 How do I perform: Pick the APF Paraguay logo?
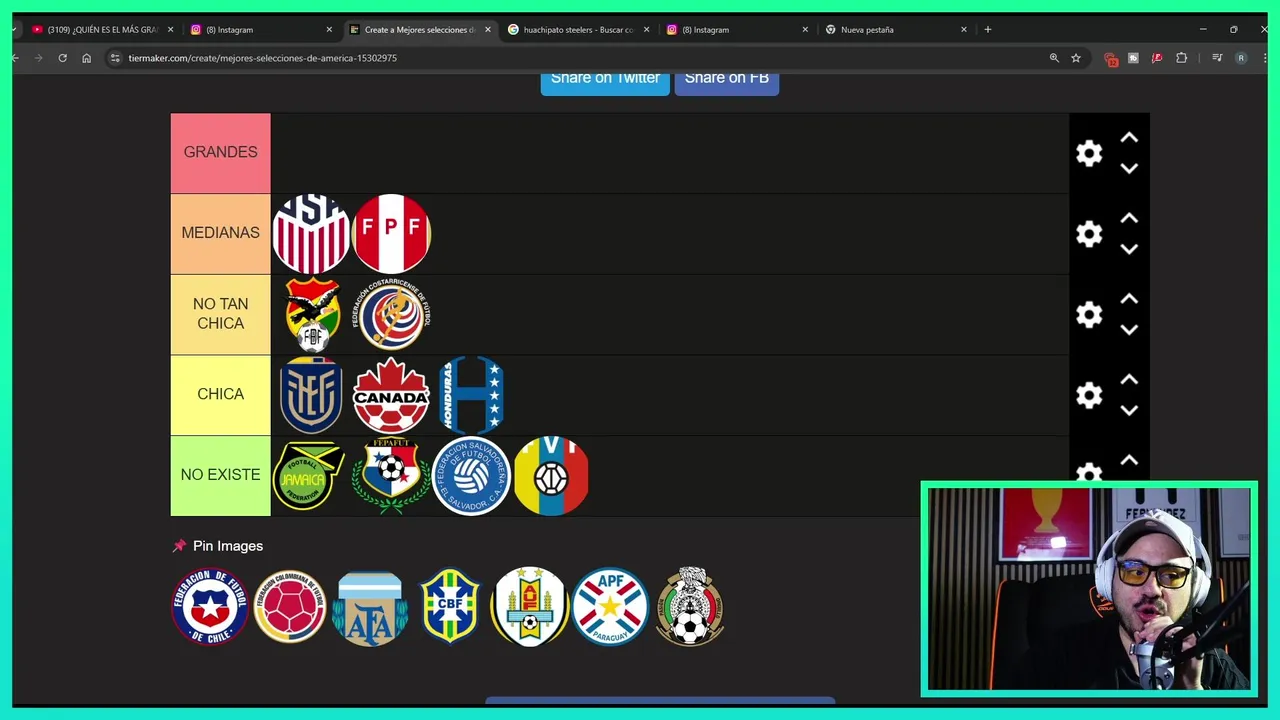pyautogui.click(x=610, y=606)
